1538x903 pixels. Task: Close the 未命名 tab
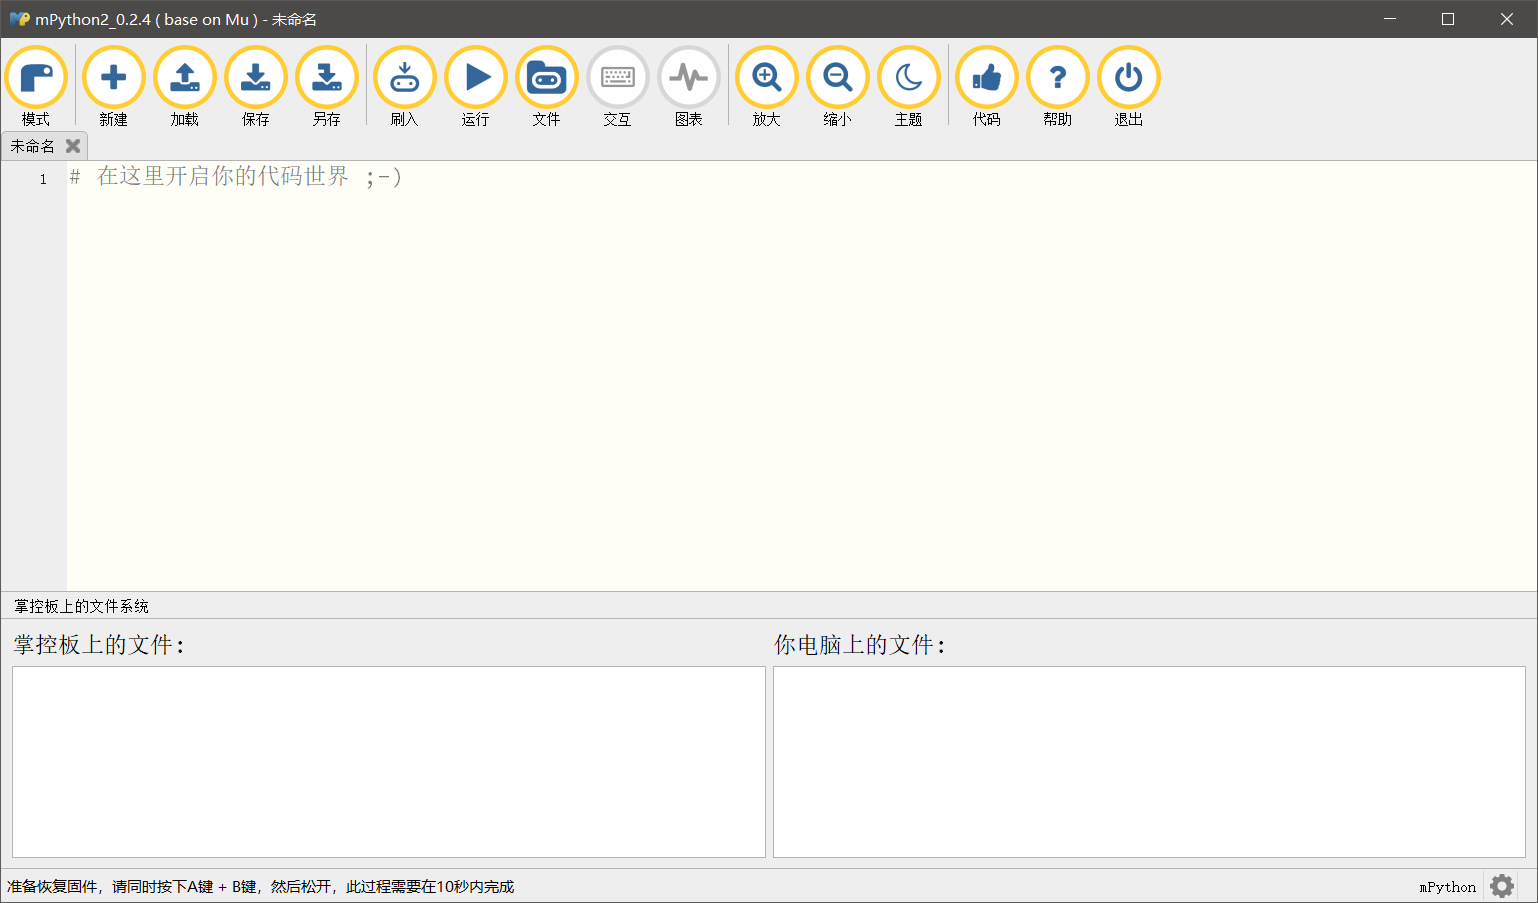point(73,146)
